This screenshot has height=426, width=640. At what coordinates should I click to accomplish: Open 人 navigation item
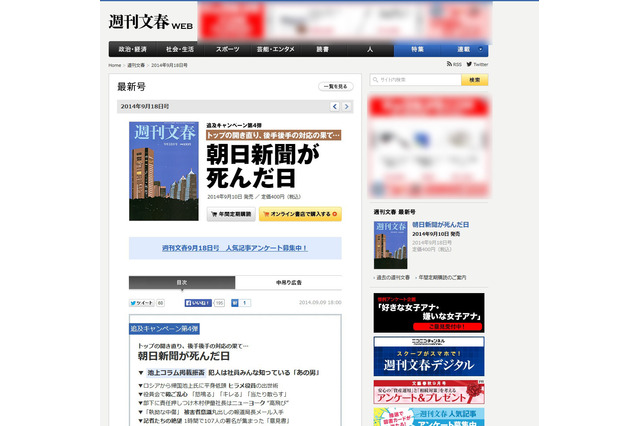pos(370,49)
